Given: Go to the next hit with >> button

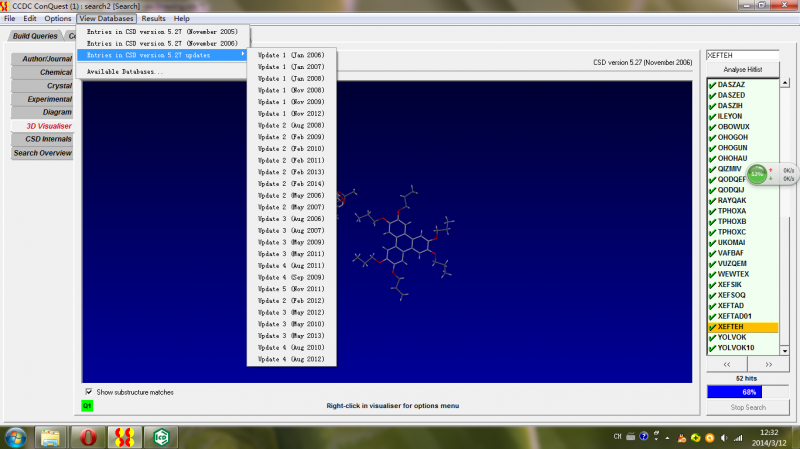Looking at the screenshot, I should point(768,364).
